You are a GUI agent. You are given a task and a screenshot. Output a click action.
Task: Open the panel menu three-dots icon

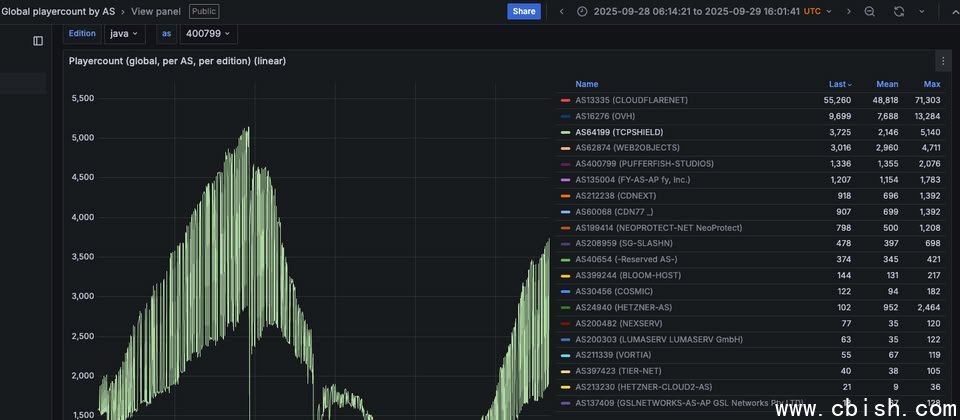click(942, 61)
